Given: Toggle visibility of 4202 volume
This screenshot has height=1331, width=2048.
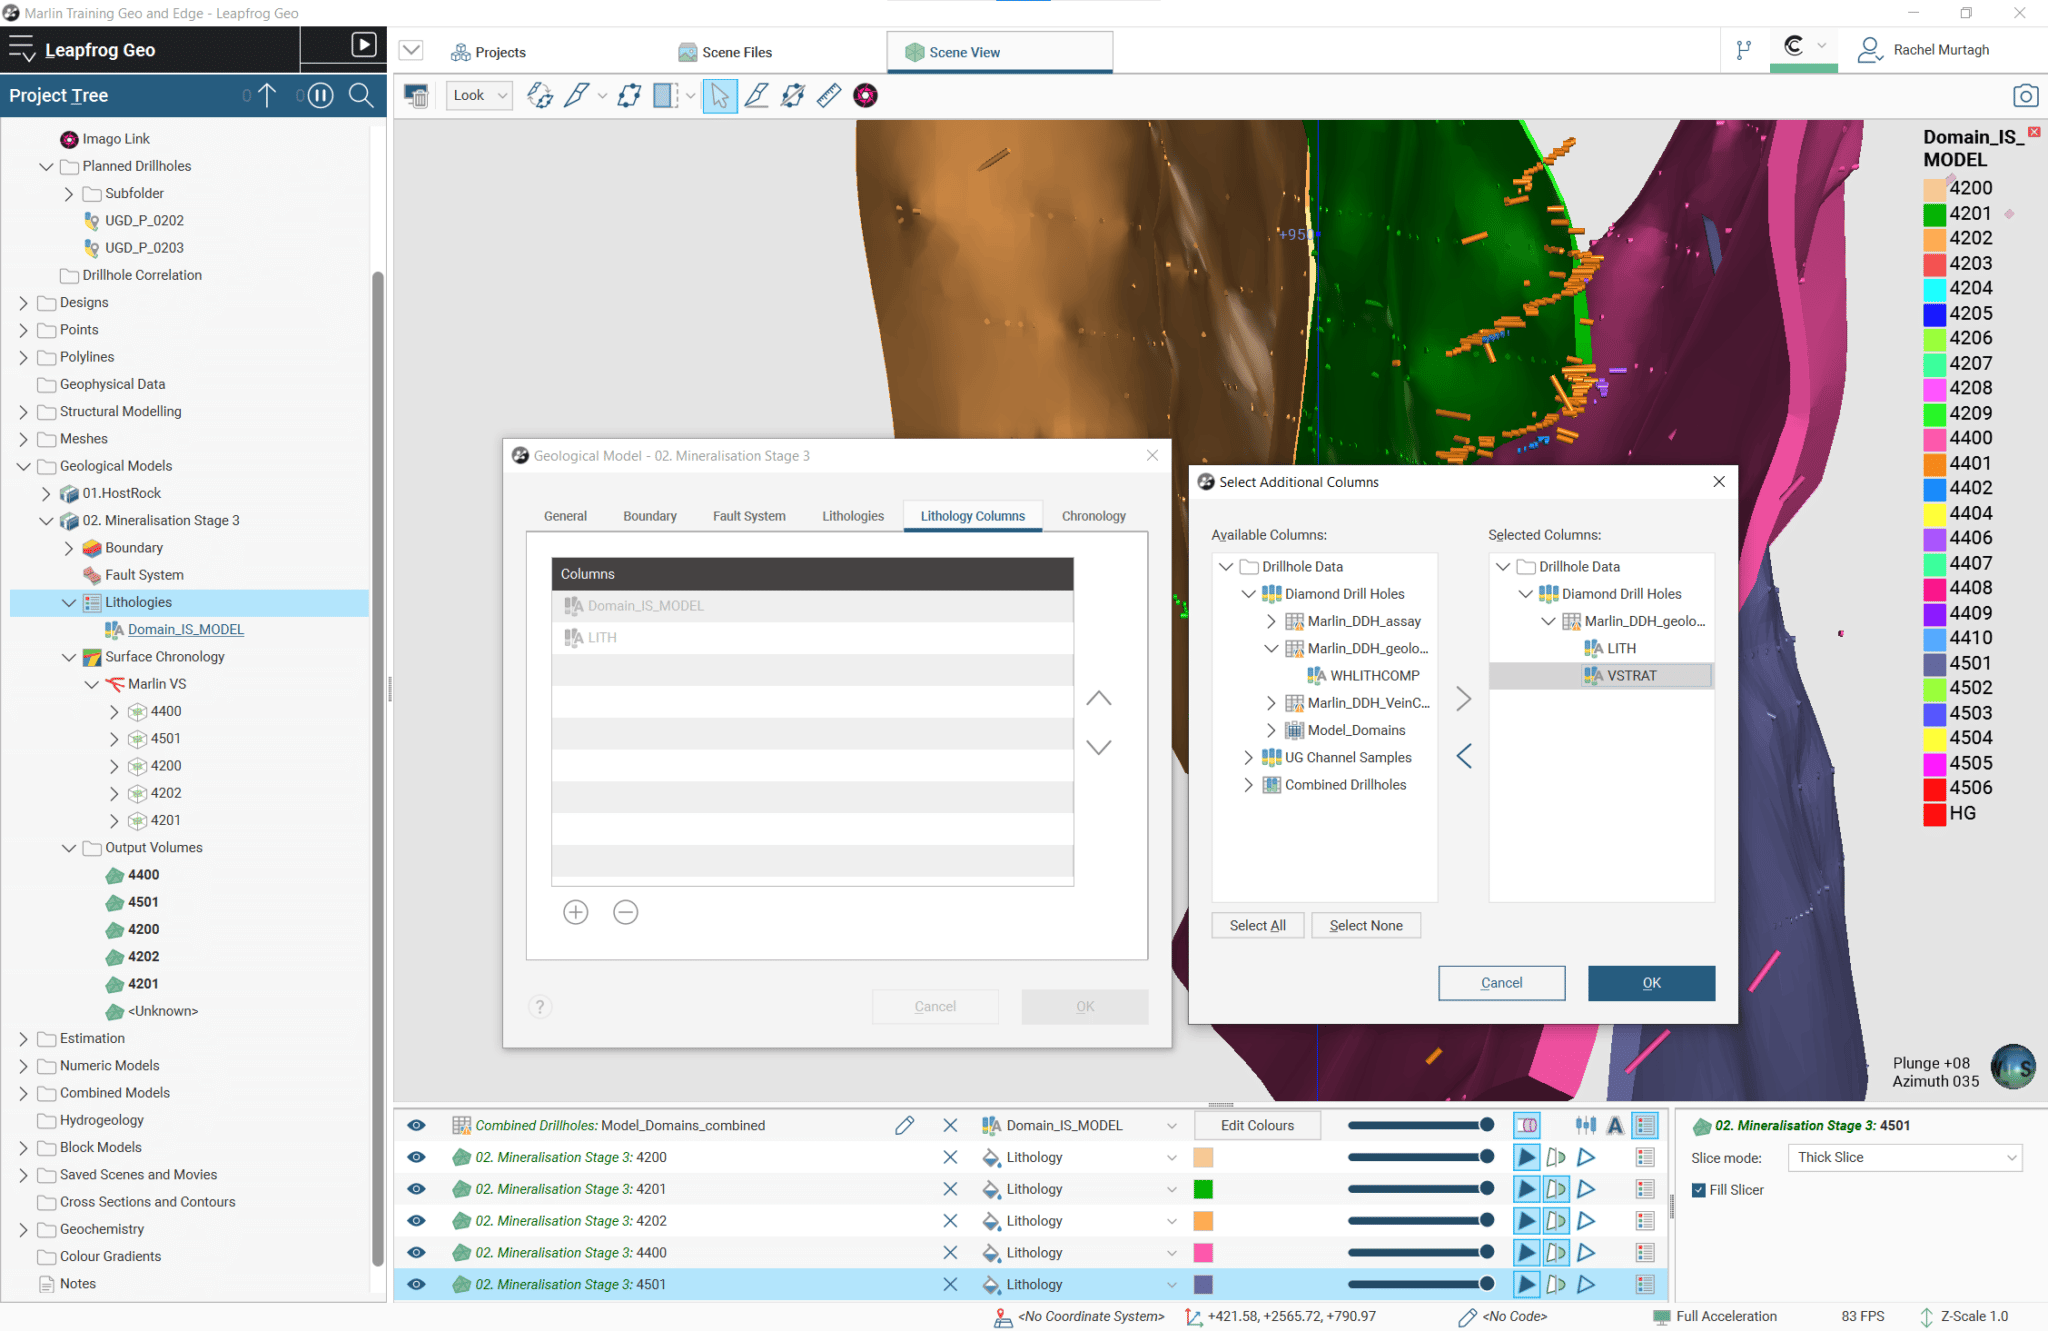Looking at the screenshot, I should pos(416,1220).
